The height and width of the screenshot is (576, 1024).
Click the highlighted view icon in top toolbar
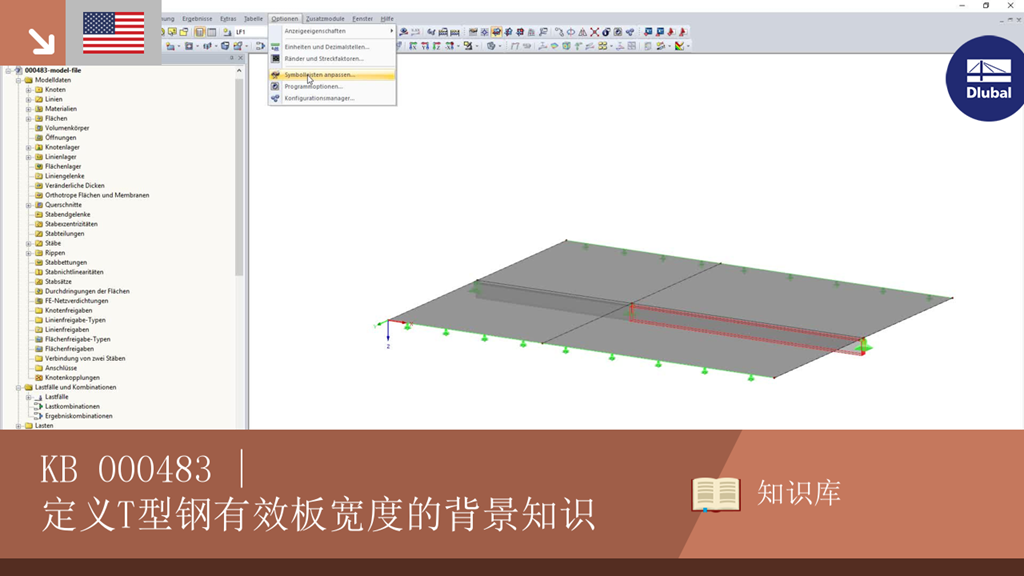[496, 31]
